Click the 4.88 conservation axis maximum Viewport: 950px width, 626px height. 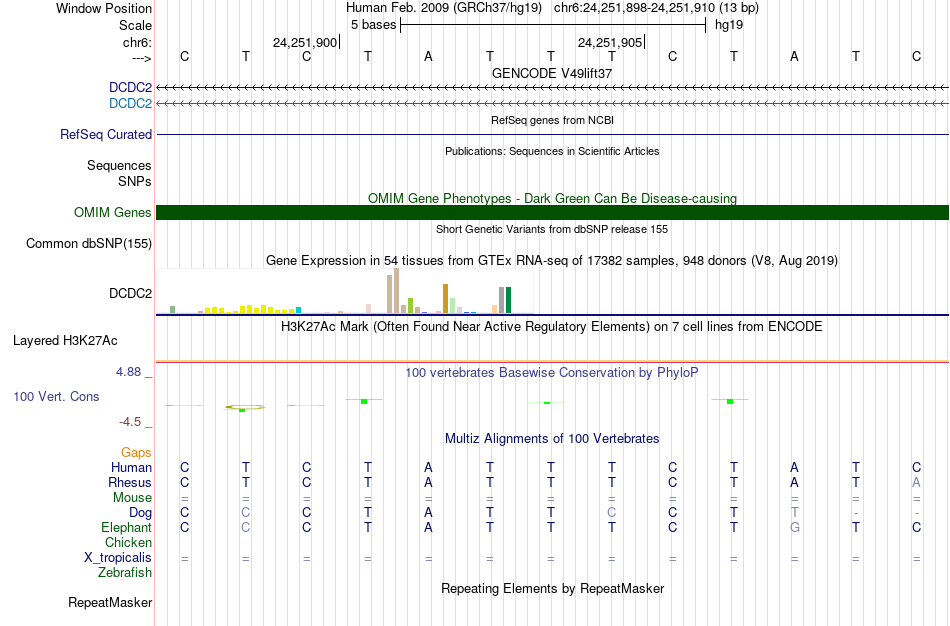pos(129,372)
